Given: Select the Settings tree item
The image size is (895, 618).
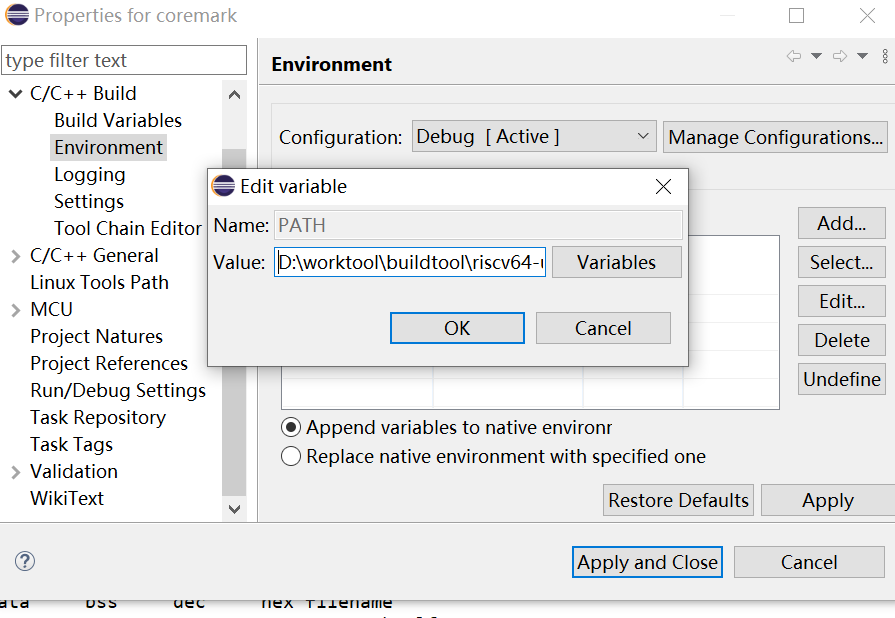Looking at the screenshot, I should pos(88,201).
